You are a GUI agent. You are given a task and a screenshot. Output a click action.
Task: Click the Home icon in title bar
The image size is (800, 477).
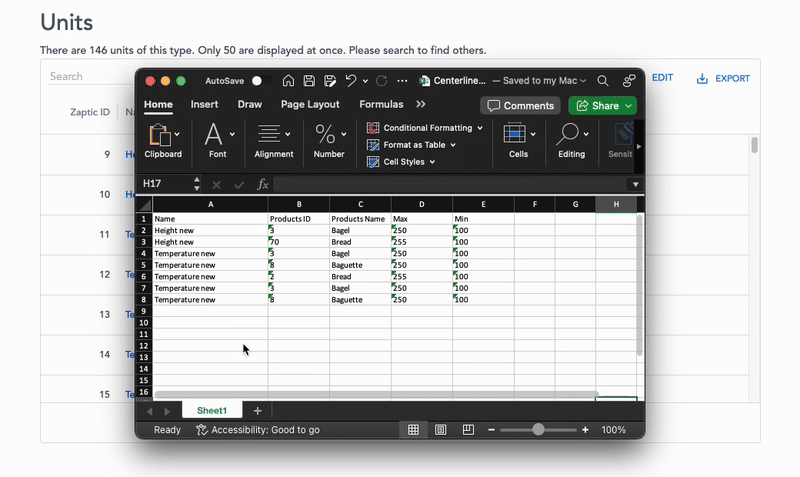(288, 81)
